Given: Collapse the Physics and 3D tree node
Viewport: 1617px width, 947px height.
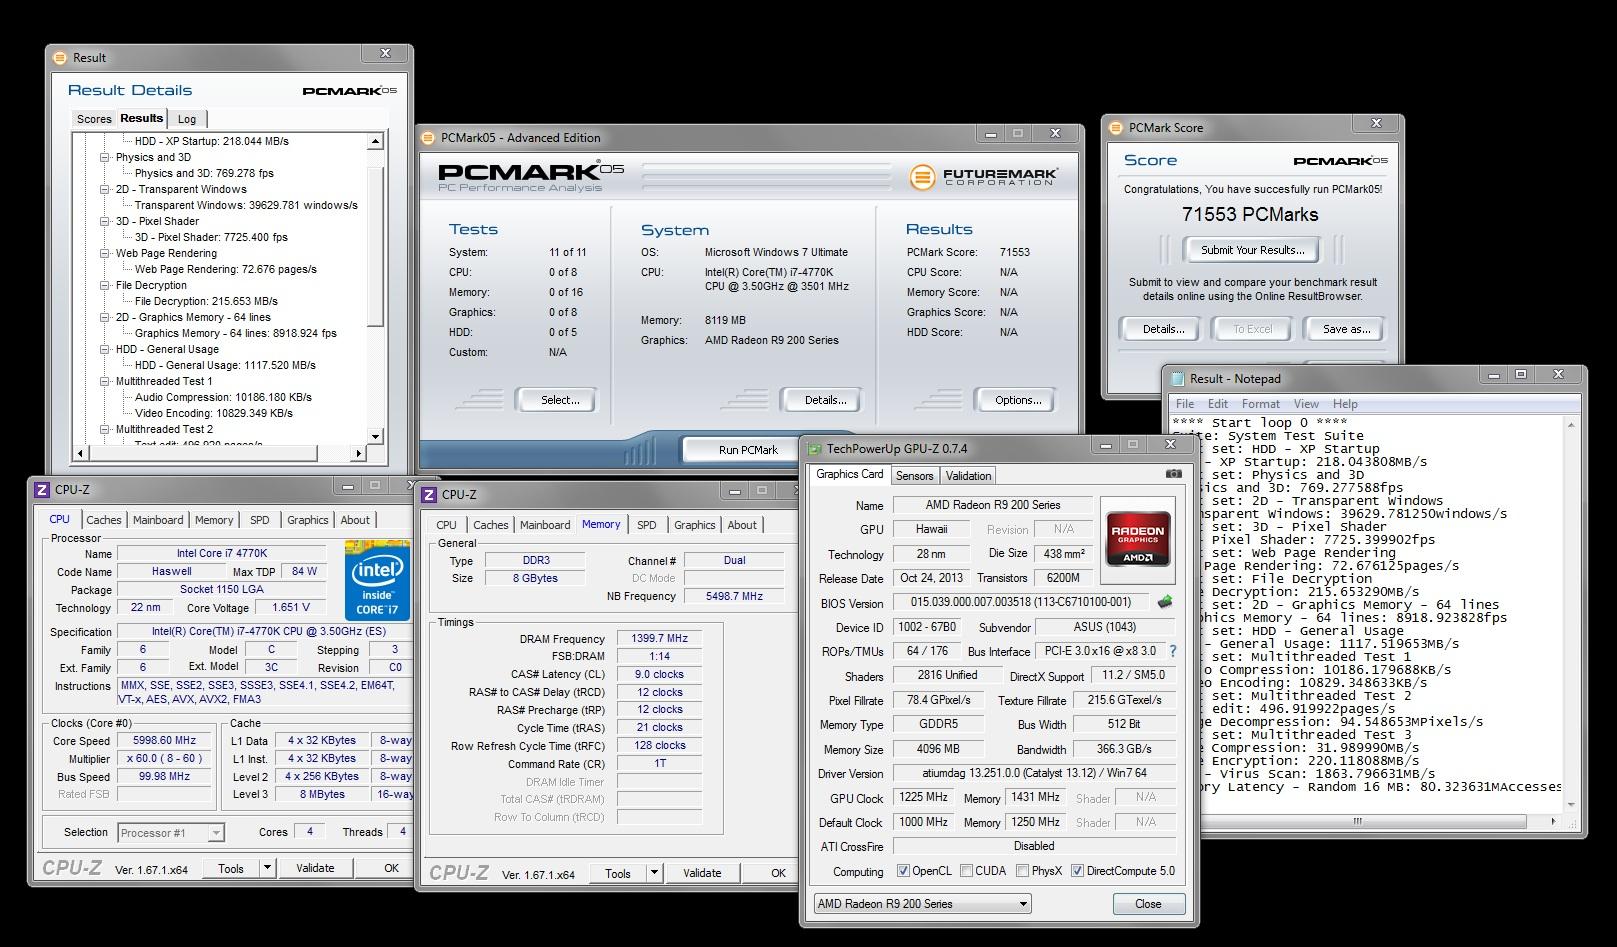Looking at the screenshot, I should [104, 157].
